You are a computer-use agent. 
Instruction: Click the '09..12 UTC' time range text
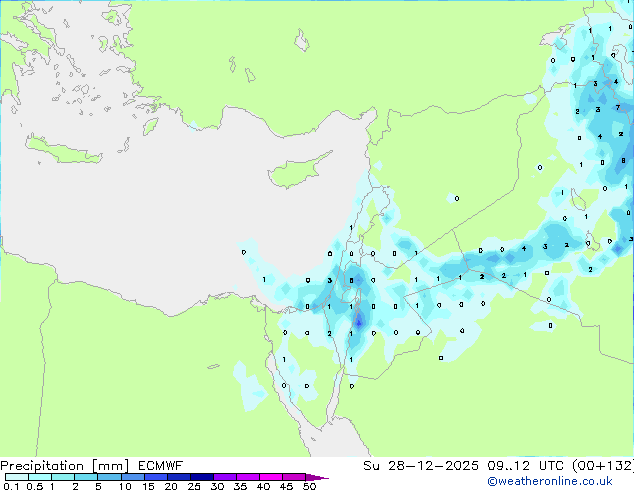528,466
